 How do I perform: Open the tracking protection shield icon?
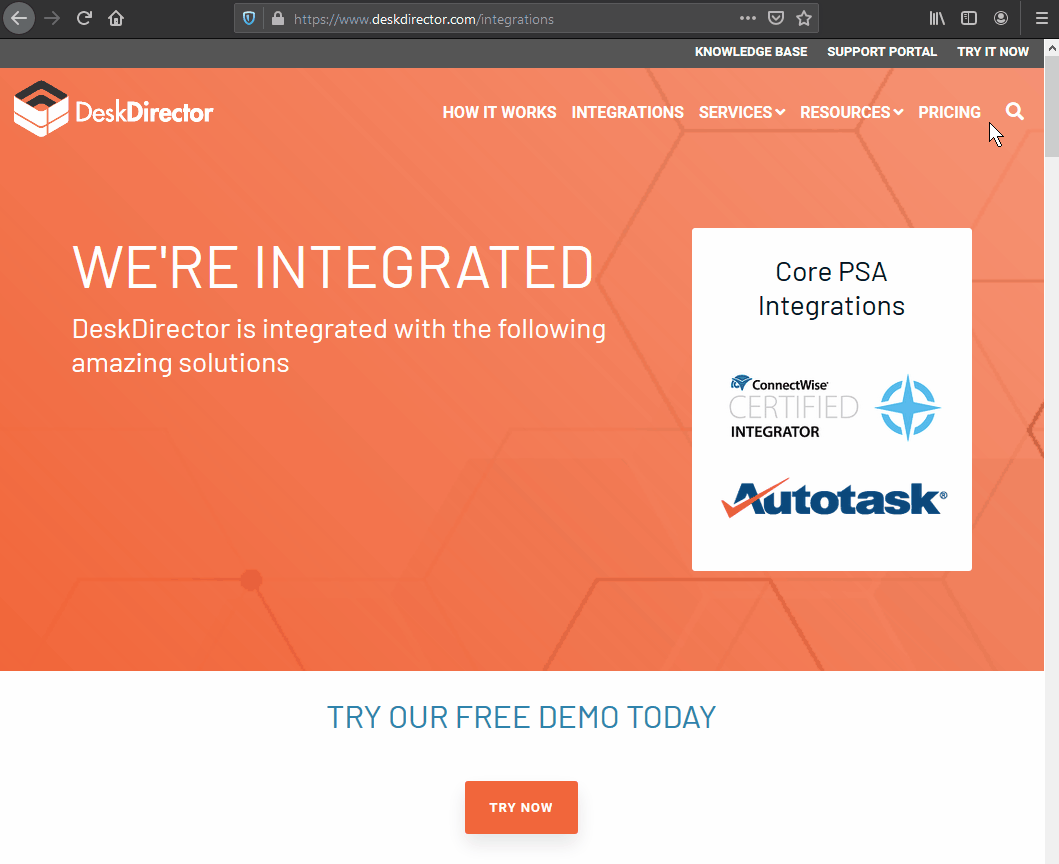249,19
